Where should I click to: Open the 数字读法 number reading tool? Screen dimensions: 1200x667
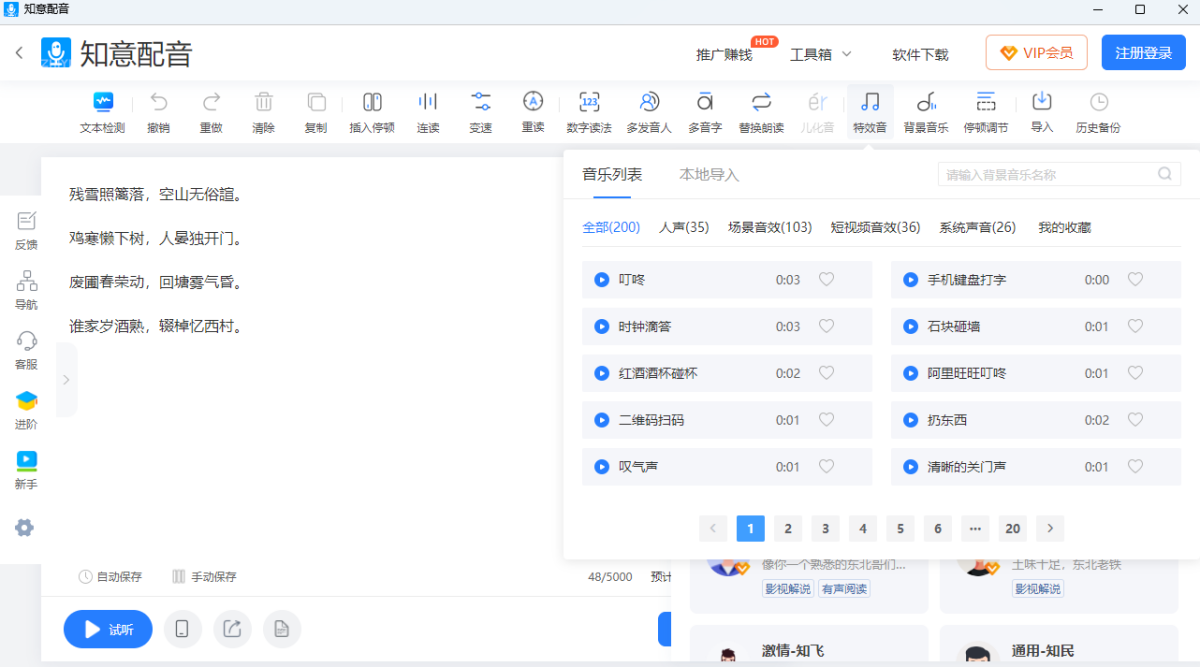click(589, 102)
